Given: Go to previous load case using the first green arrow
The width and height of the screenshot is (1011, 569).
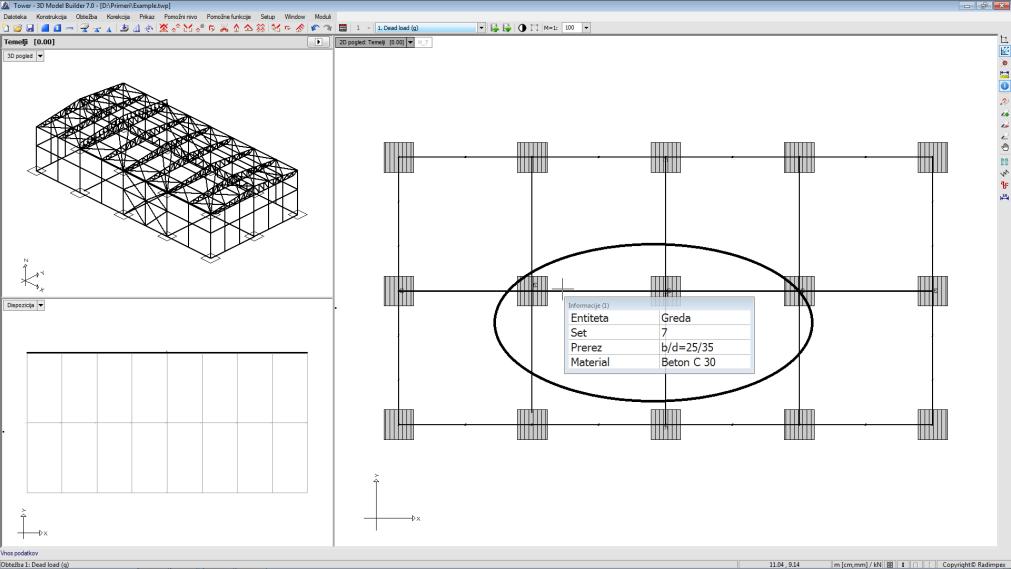Looking at the screenshot, I should point(495,28).
